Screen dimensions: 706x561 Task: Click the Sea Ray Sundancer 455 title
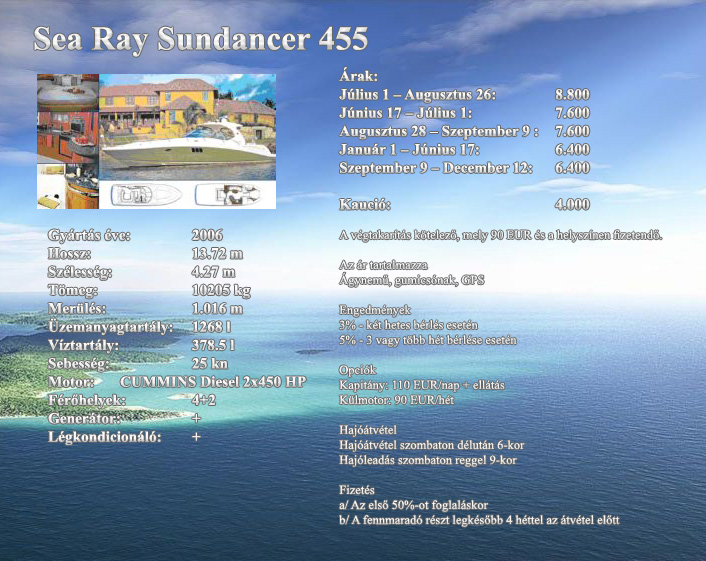click(x=200, y=39)
